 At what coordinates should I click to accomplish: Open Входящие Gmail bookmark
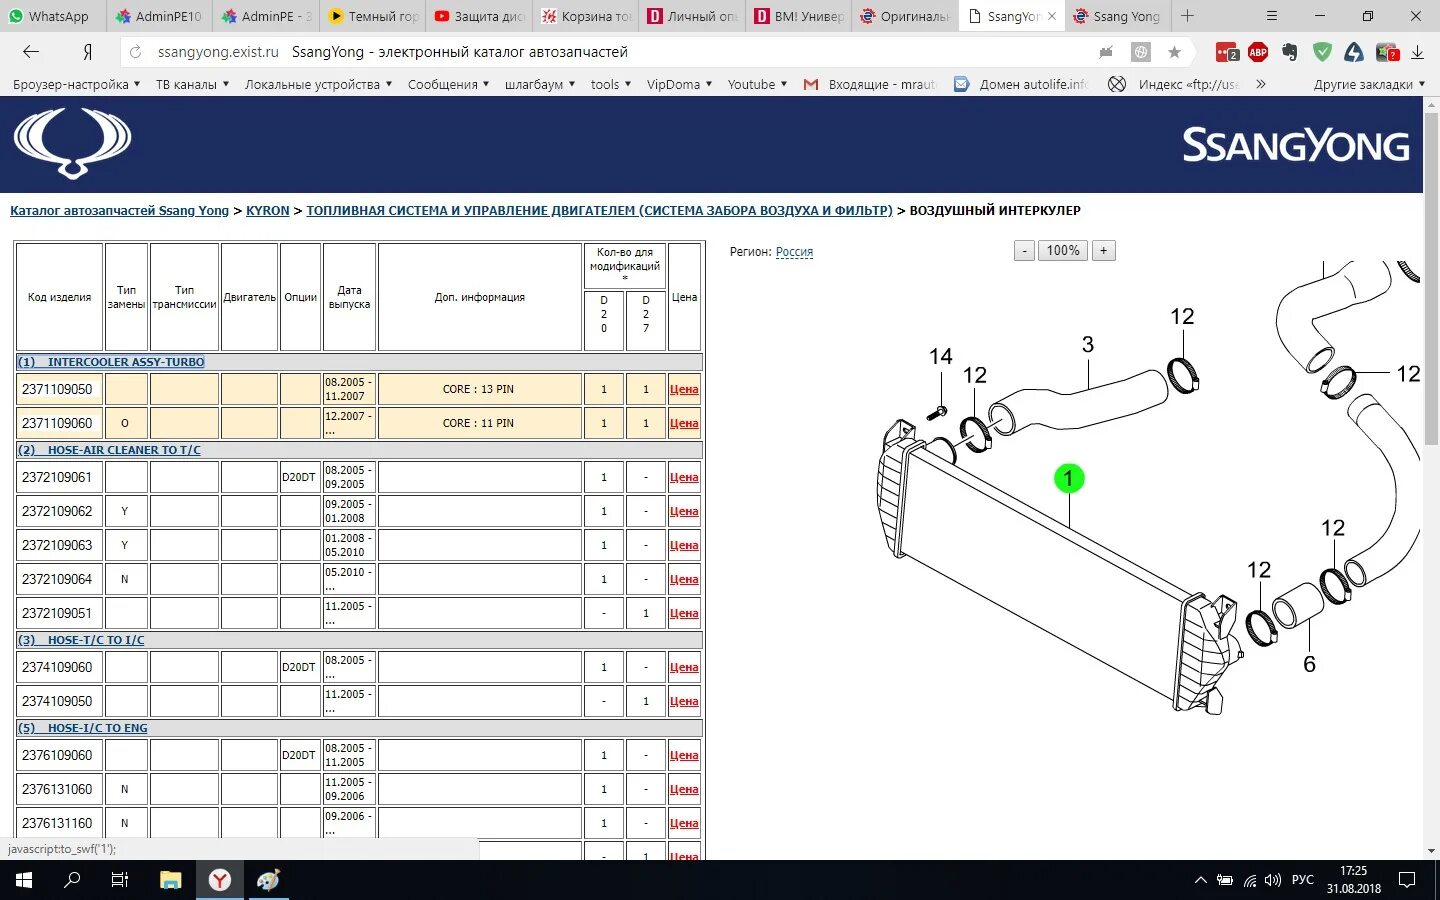point(870,84)
